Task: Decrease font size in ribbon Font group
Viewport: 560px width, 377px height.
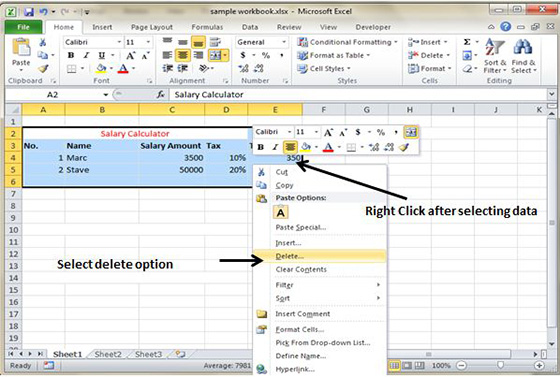Action: click(145, 55)
